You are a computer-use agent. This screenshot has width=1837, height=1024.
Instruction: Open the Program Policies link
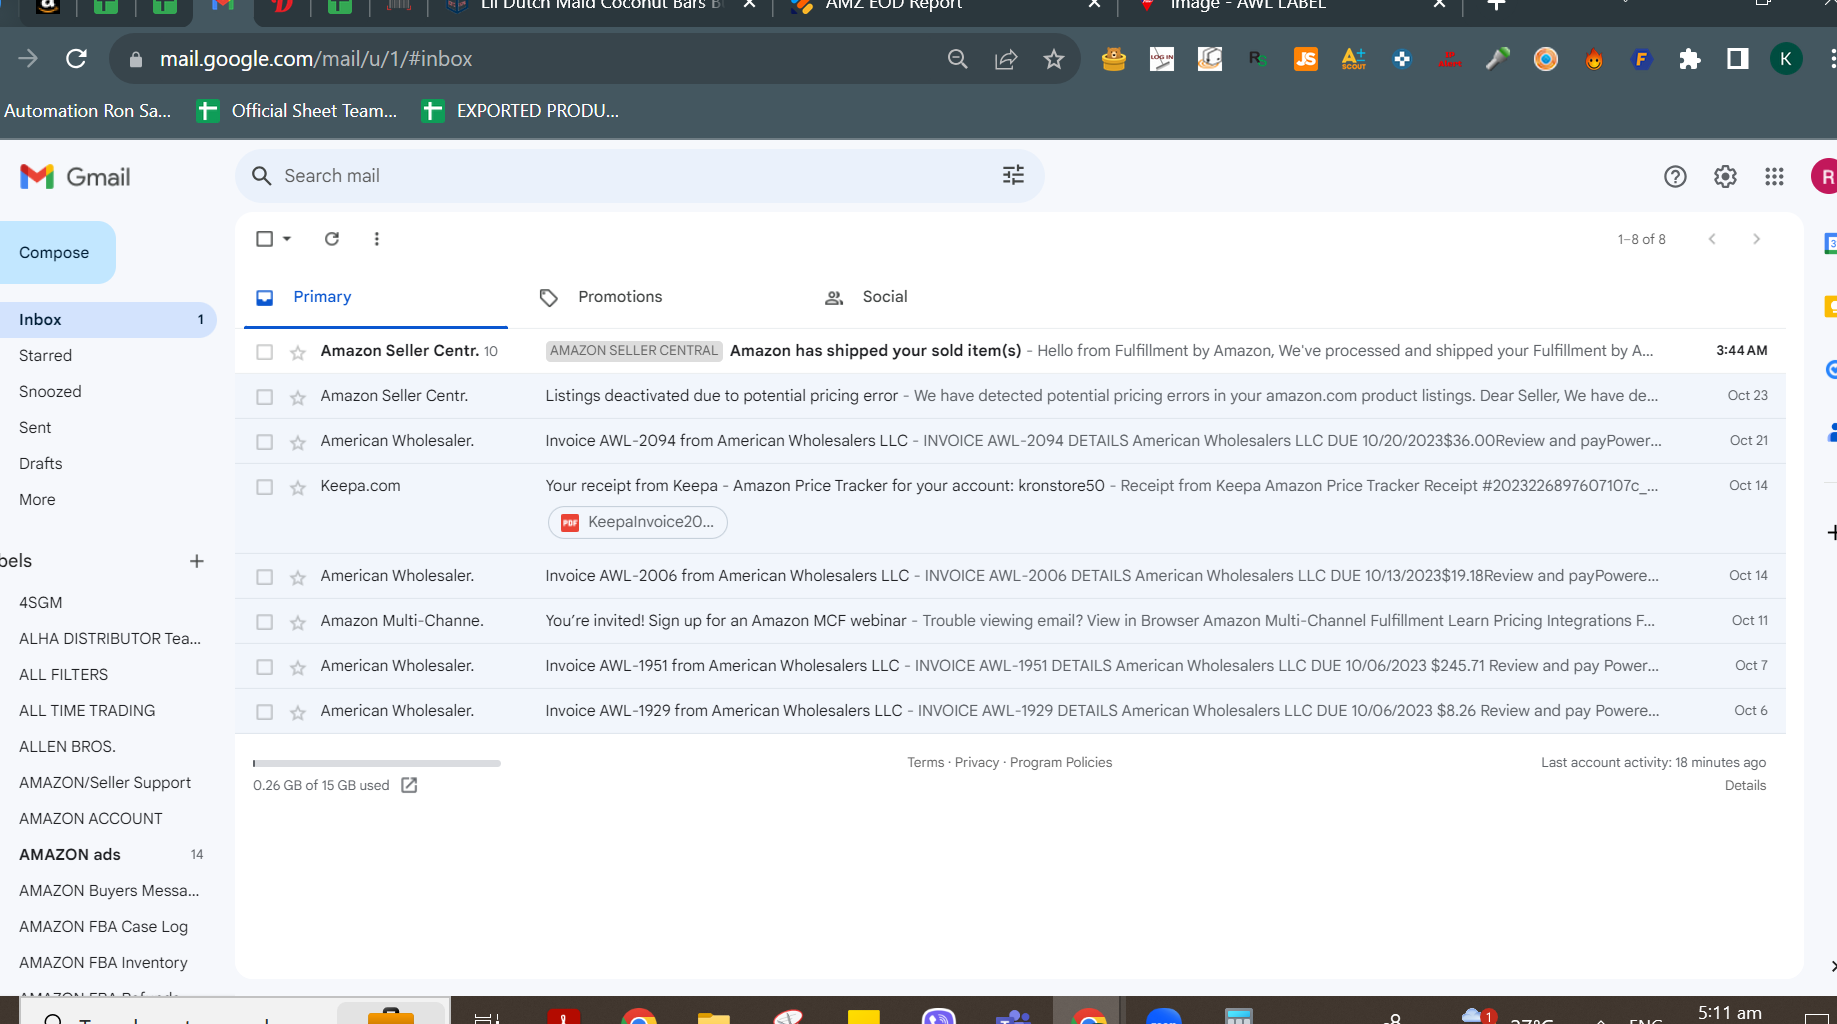(x=1061, y=762)
